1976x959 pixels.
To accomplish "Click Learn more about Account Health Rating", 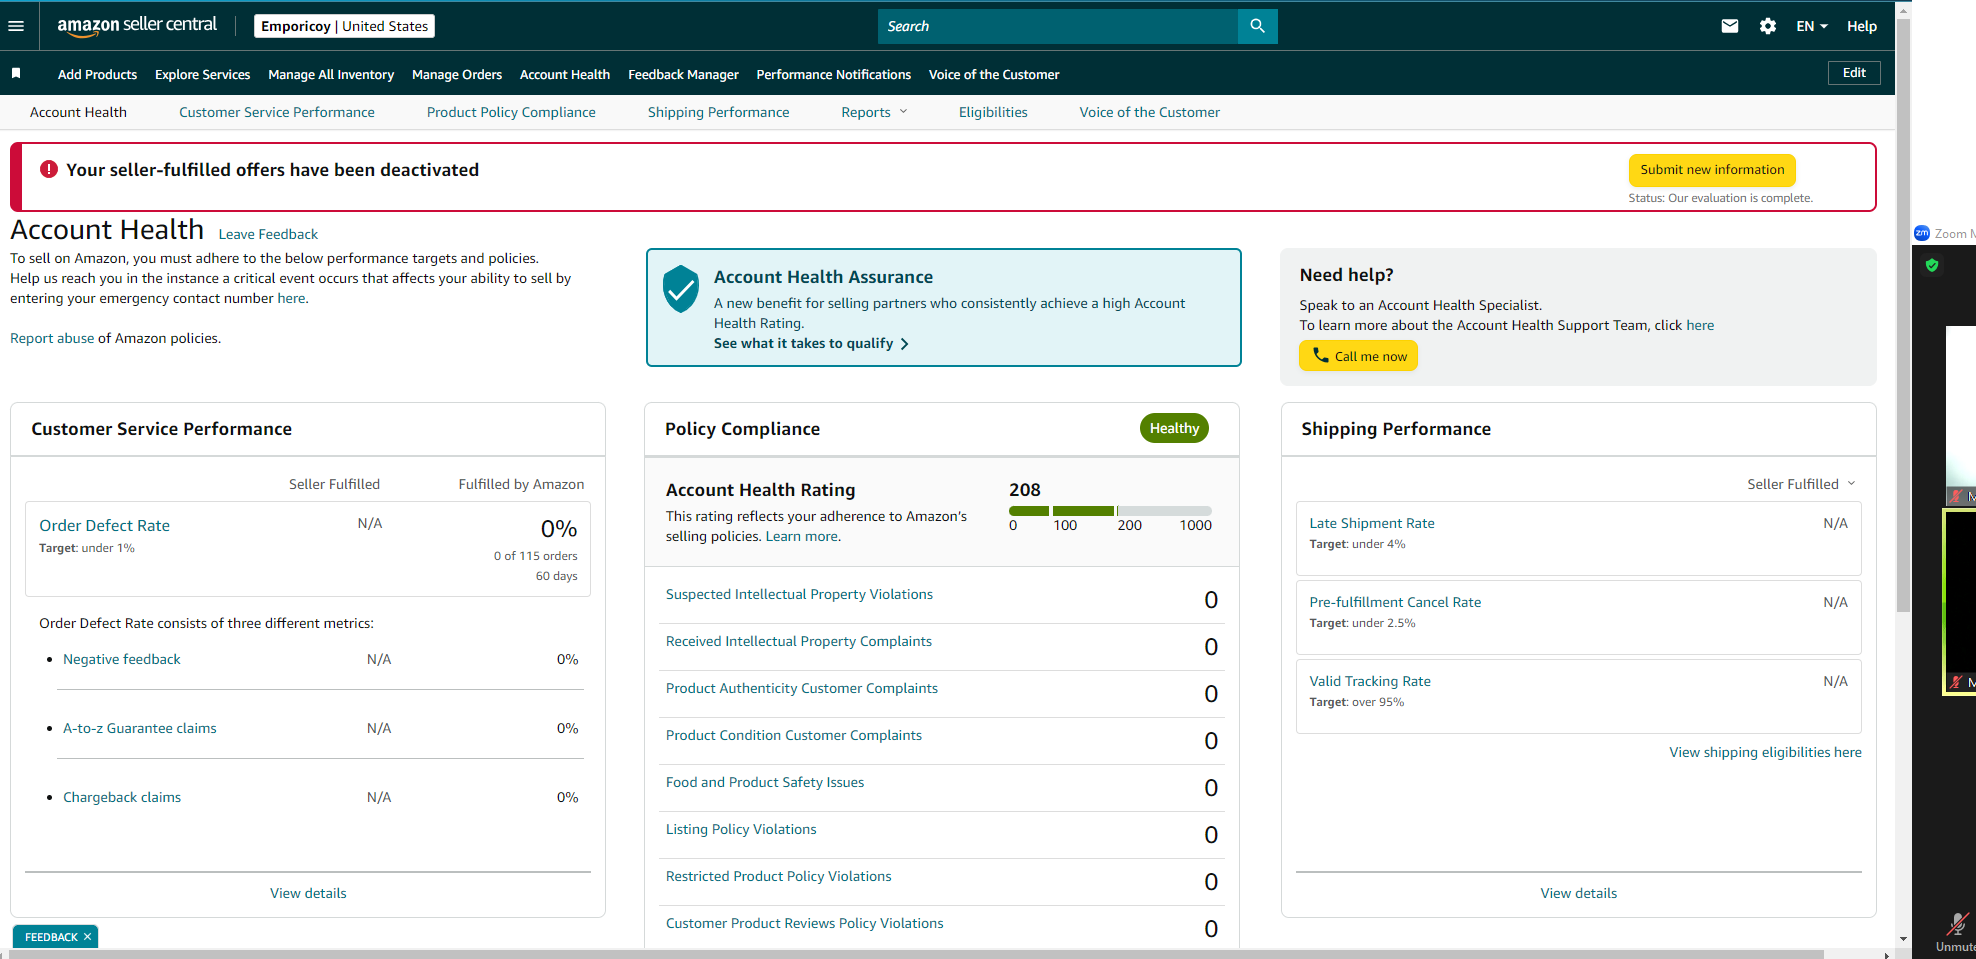I will pos(802,536).
